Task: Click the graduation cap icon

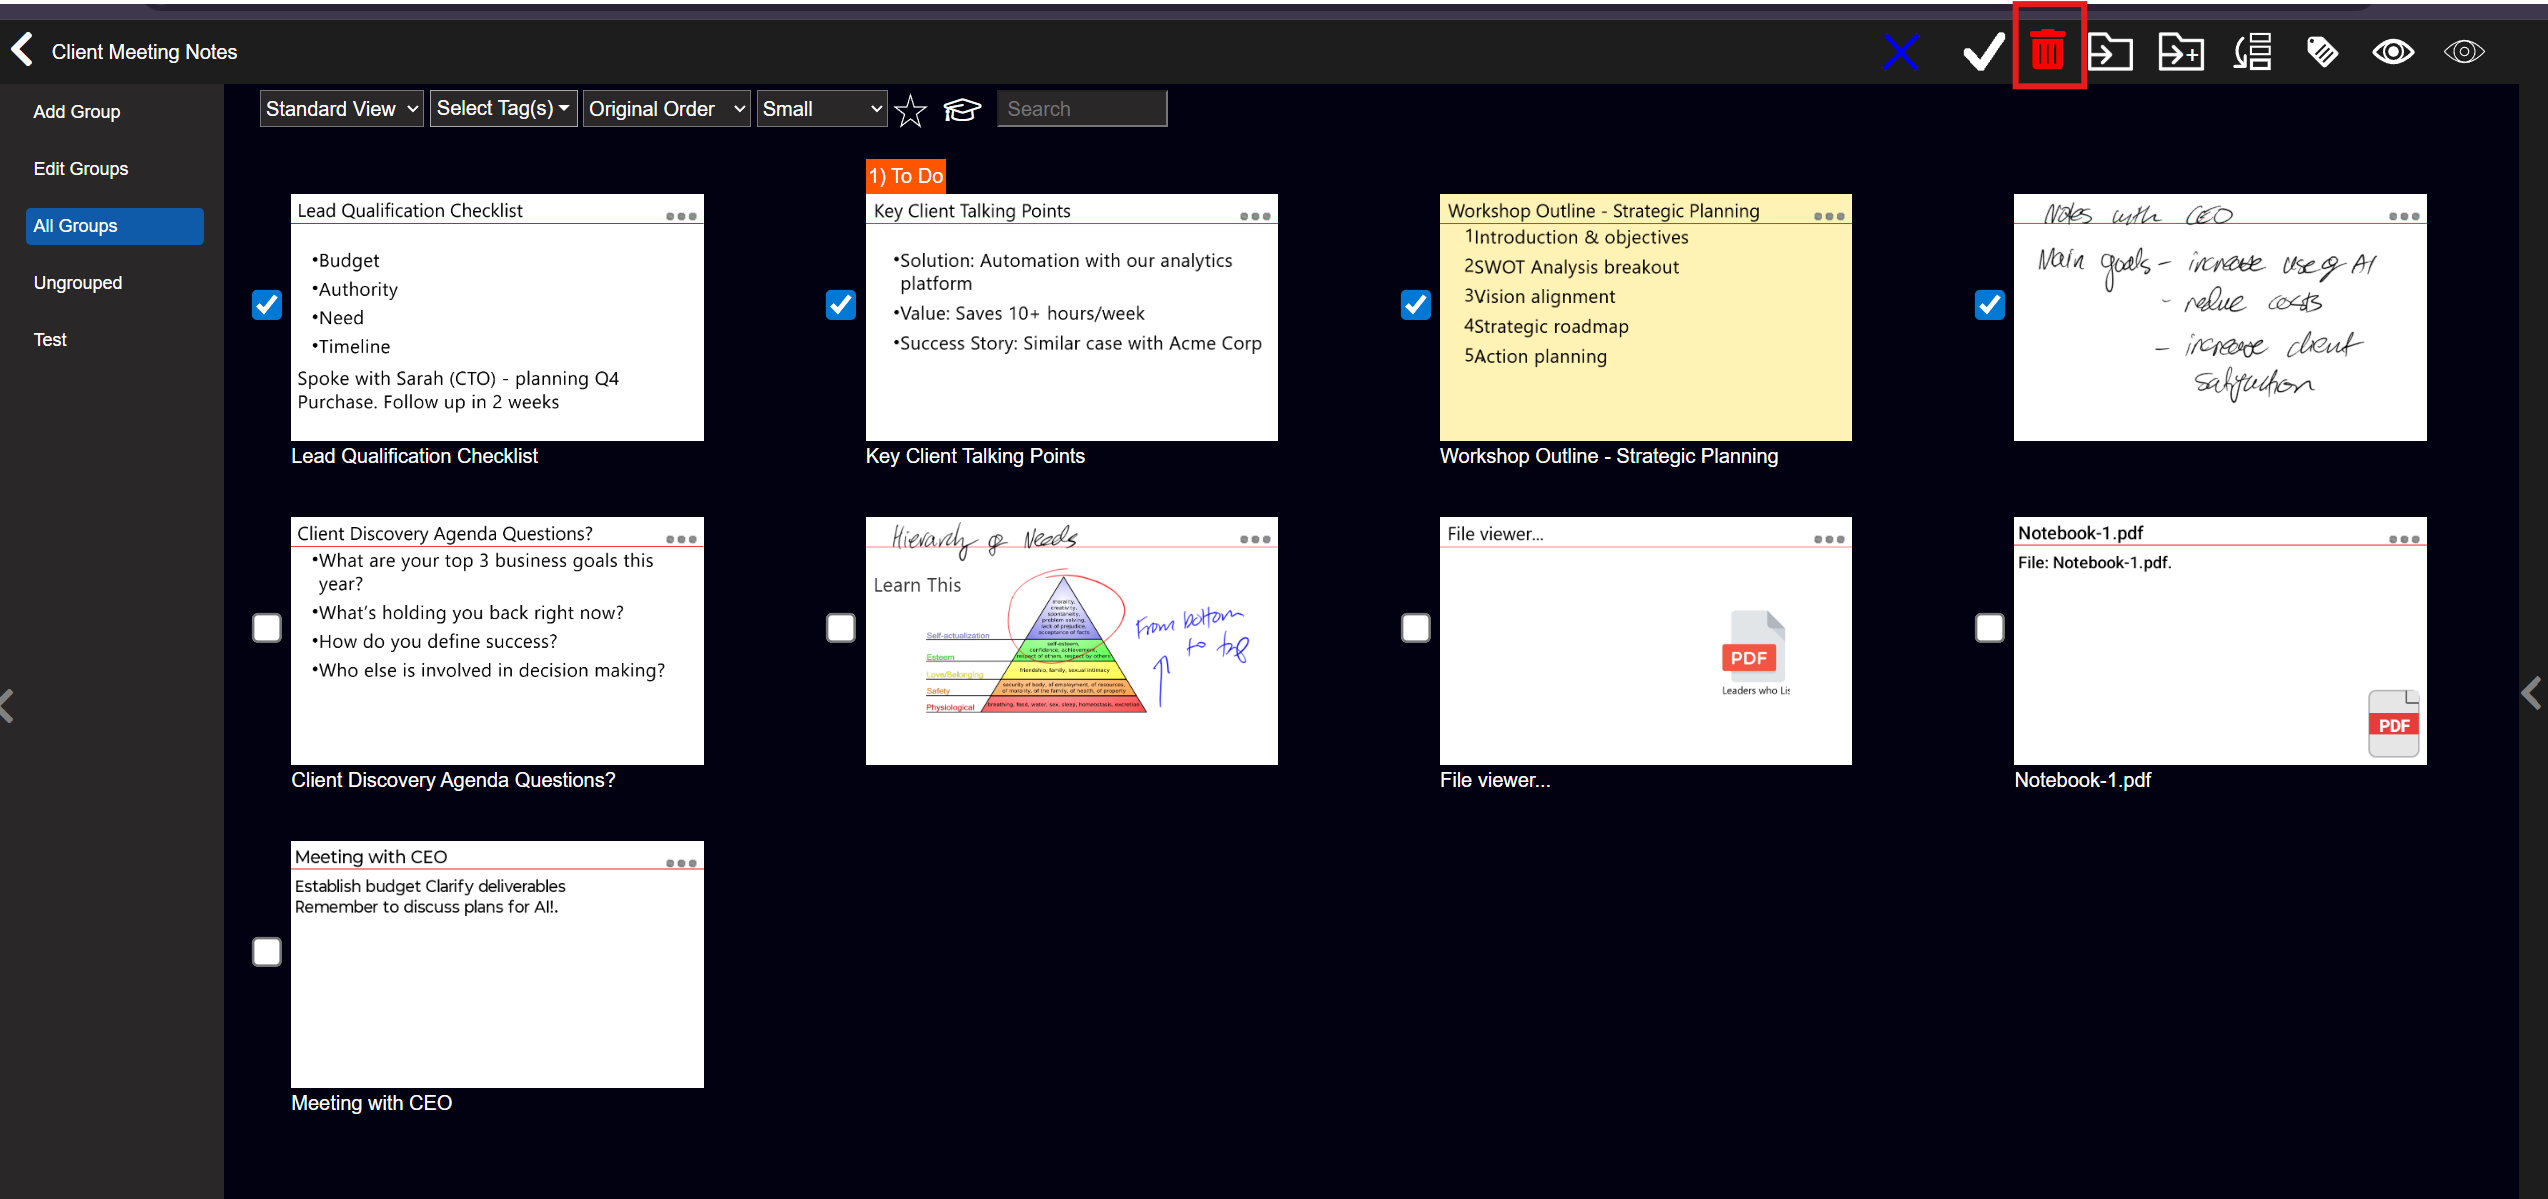Action: tap(962, 109)
